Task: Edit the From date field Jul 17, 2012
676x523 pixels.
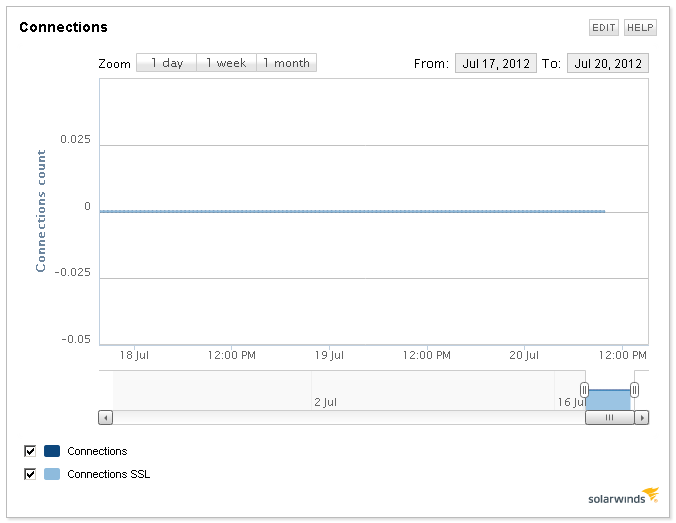Action: tap(496, 63)
